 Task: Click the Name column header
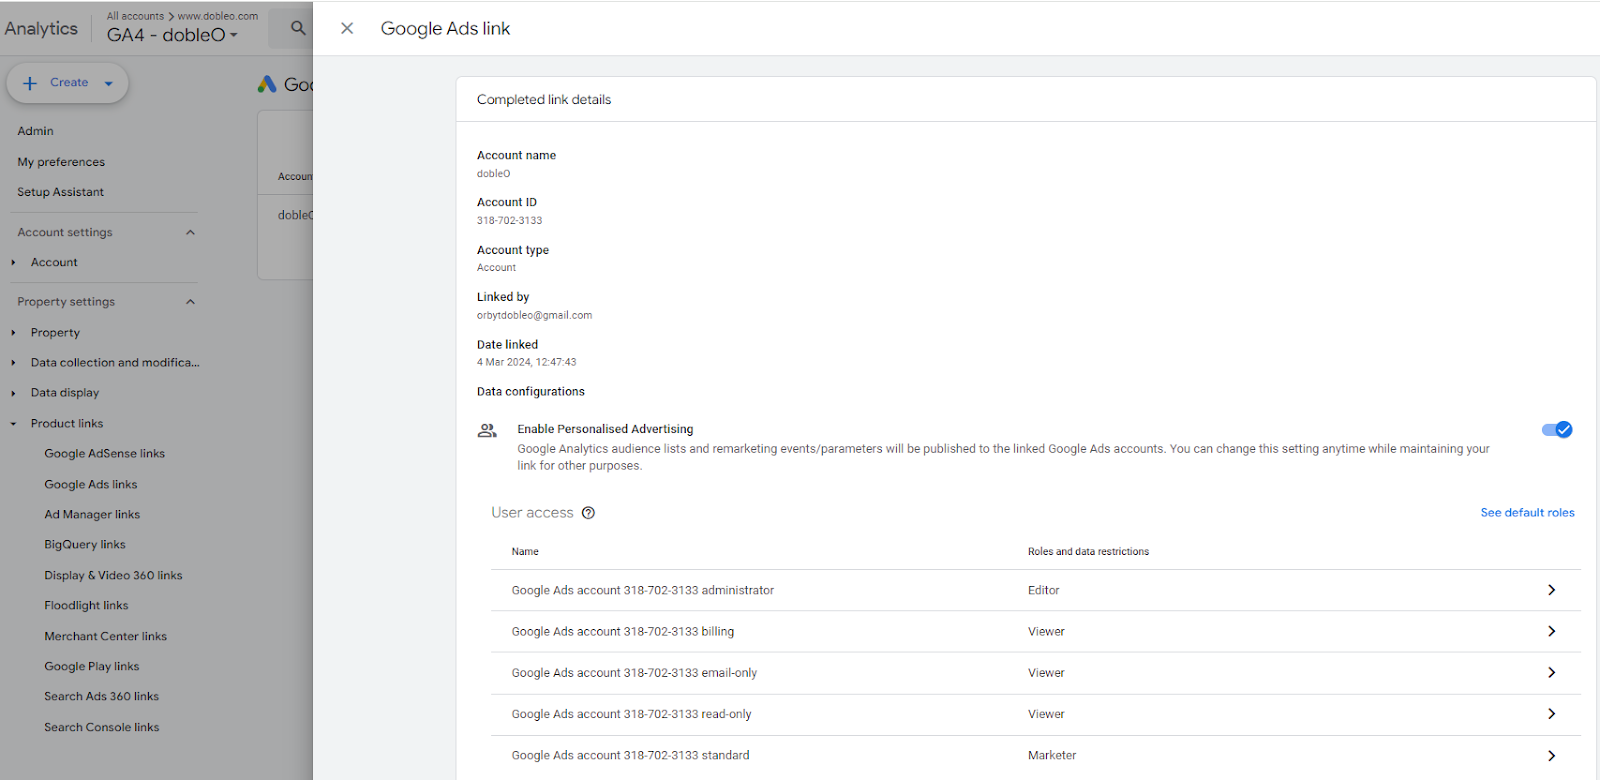[525, 552]
